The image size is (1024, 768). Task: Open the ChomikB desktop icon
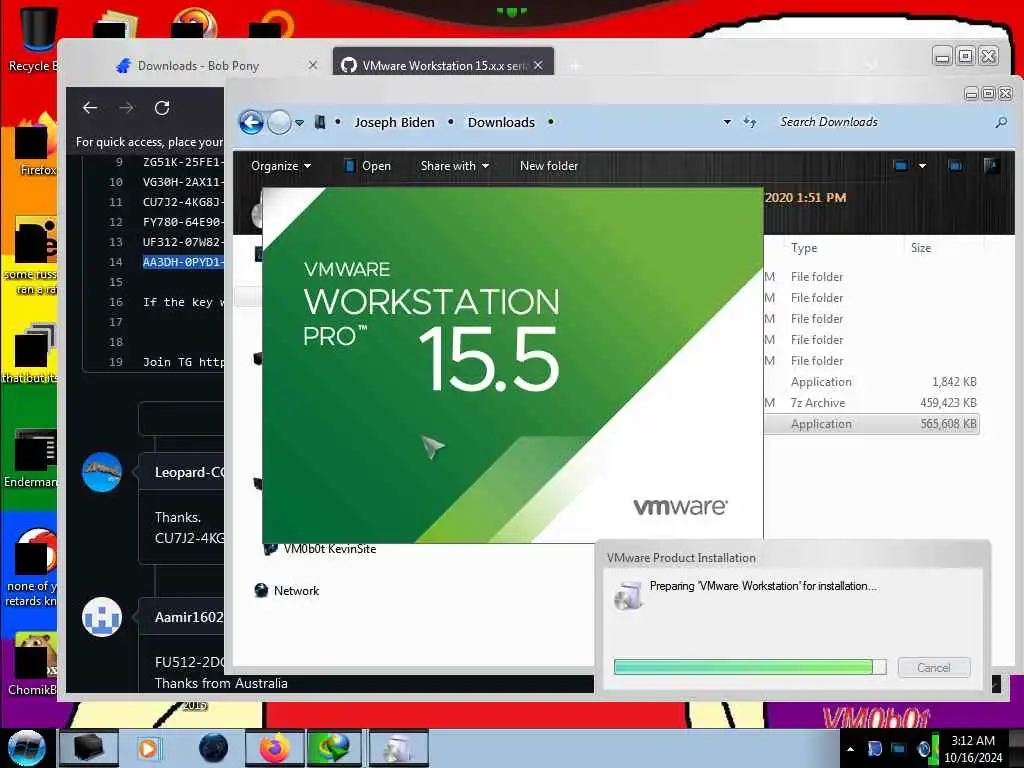[x=33, y=663]
